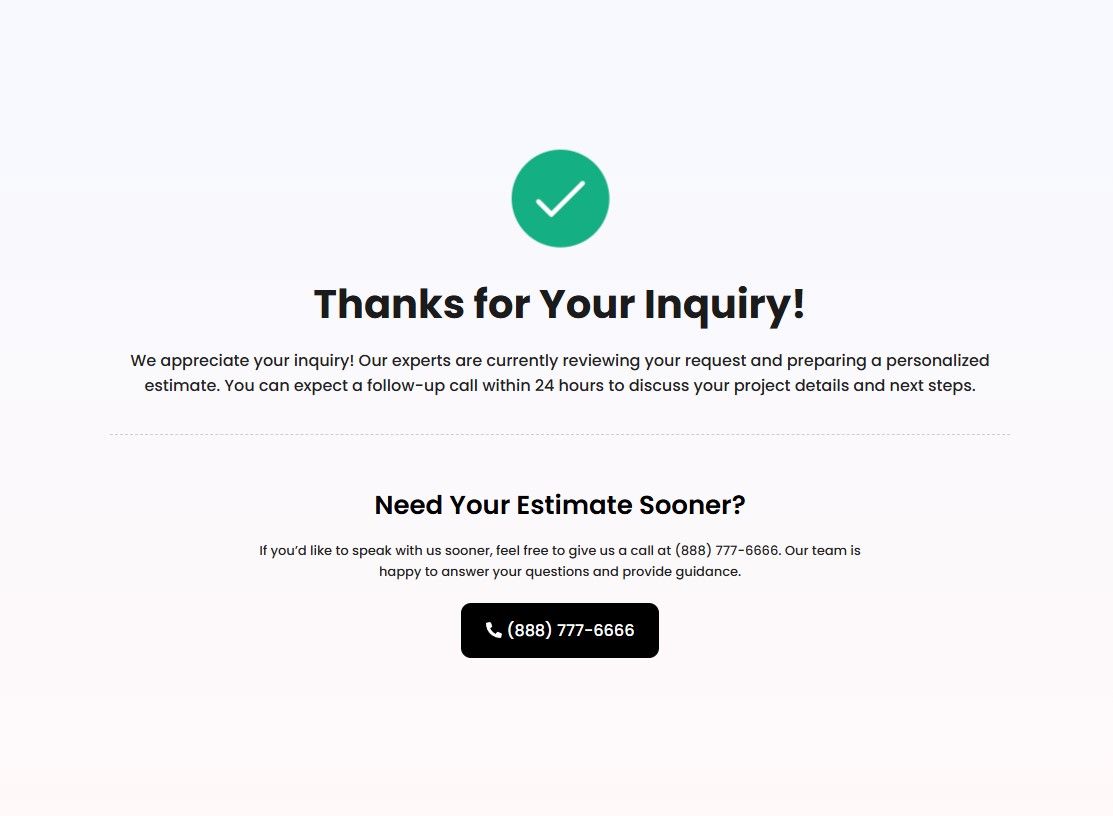Screen dimensions: 1113x816
Task: Click the phone handset icon in black button
Action: (493, 630)
